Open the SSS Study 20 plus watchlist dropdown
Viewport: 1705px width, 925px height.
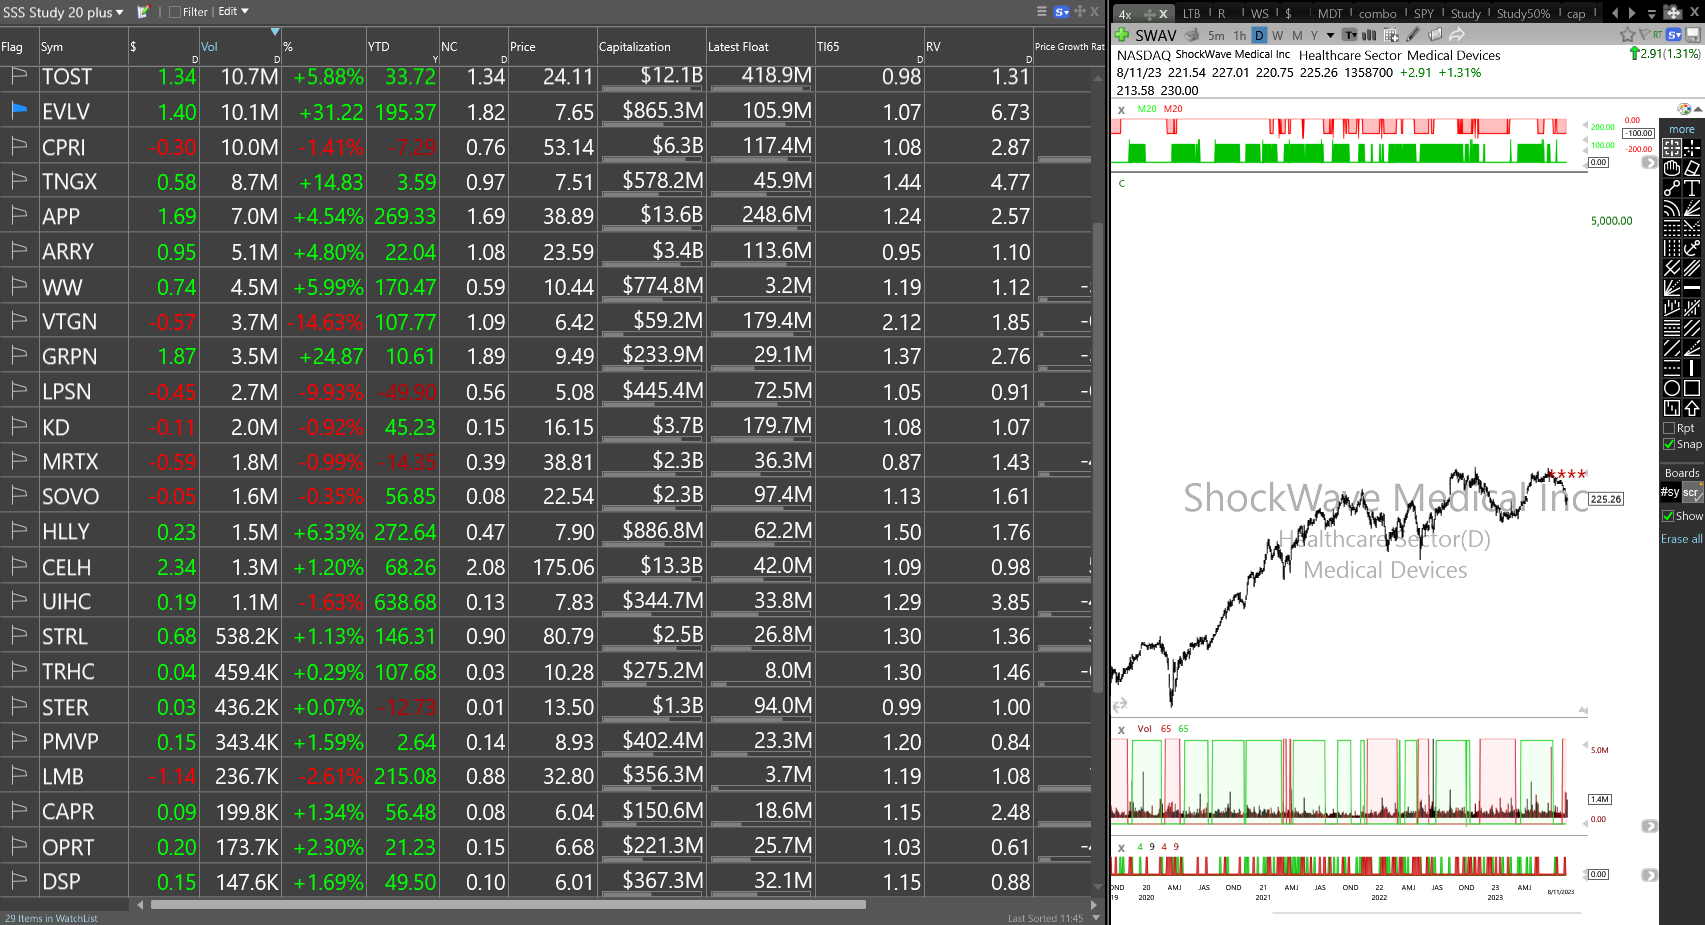[x=63, y=12]
